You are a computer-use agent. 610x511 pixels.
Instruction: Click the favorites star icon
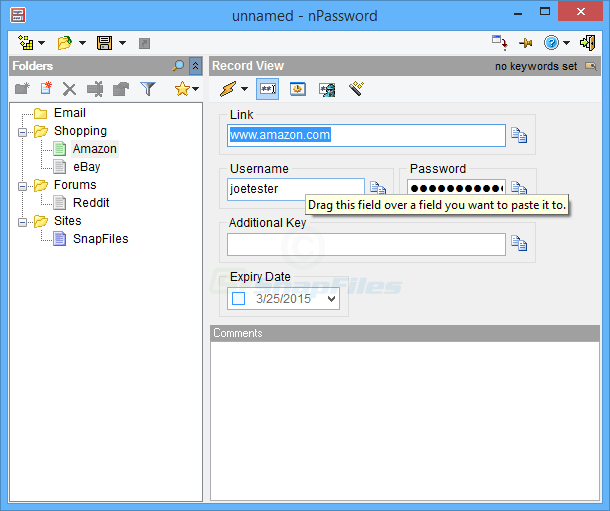pyautogui.click(x=182, y=89)
